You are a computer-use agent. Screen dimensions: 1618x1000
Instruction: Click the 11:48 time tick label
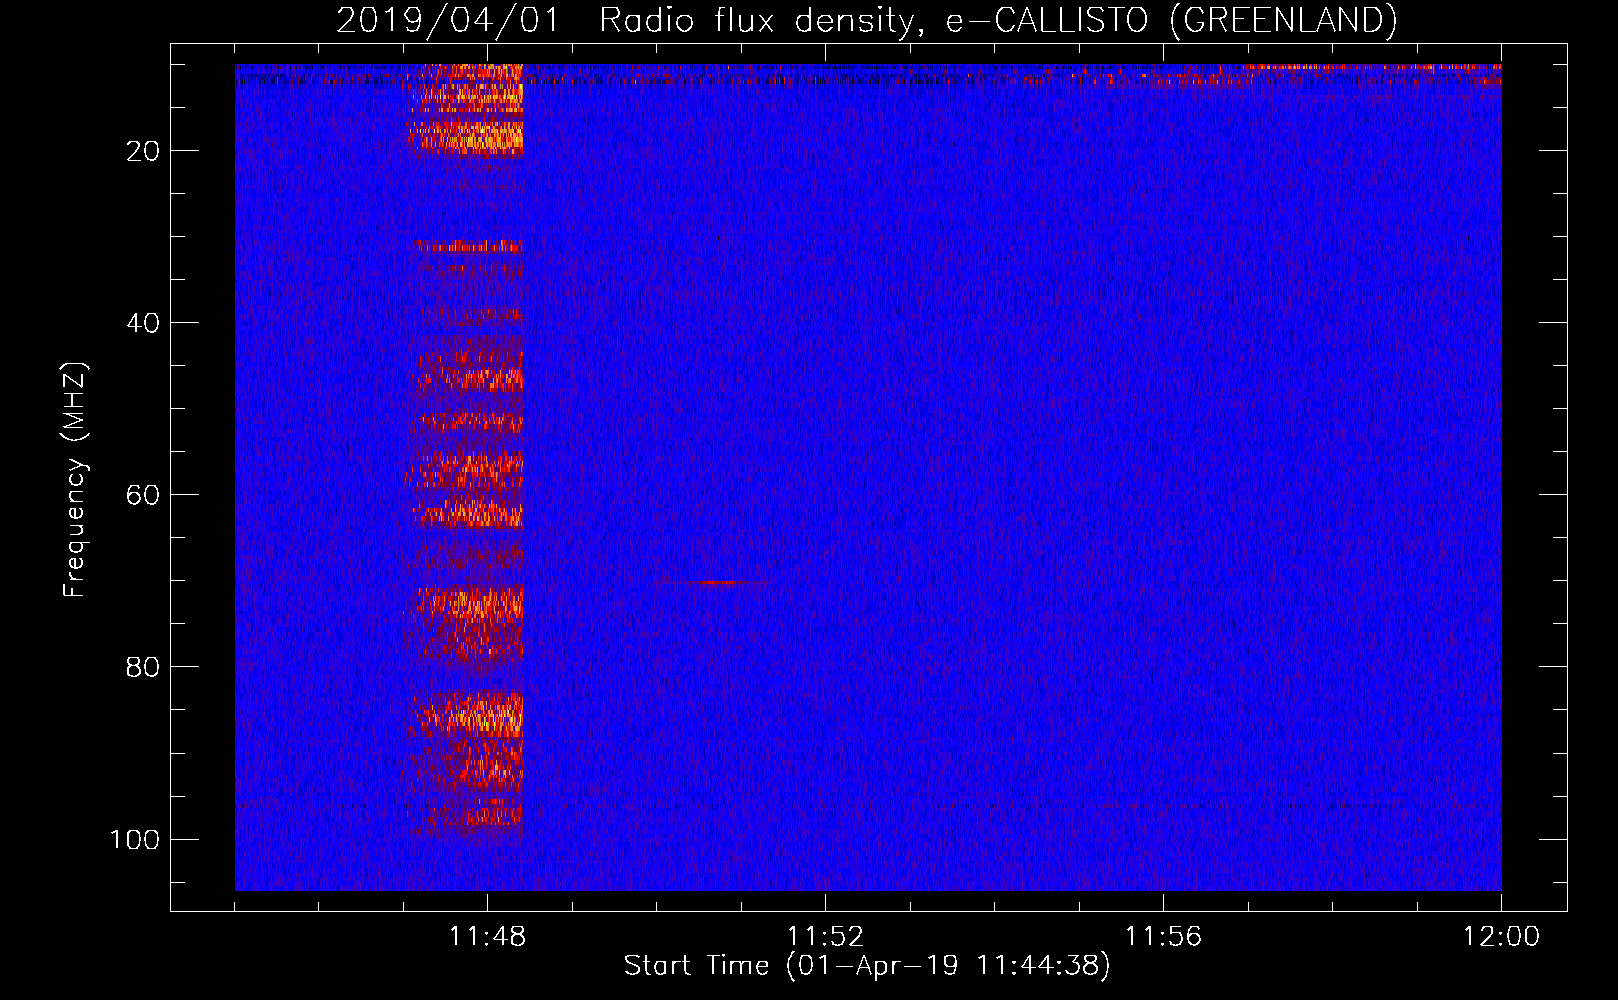[x=487, y=937]
